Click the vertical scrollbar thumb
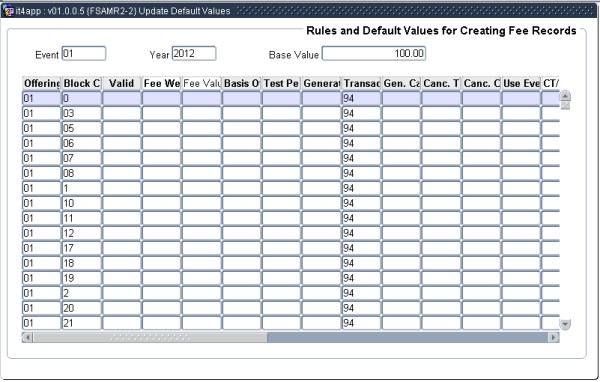The width and height of the screenshot is (600, 382). click(x=565, y=106)
